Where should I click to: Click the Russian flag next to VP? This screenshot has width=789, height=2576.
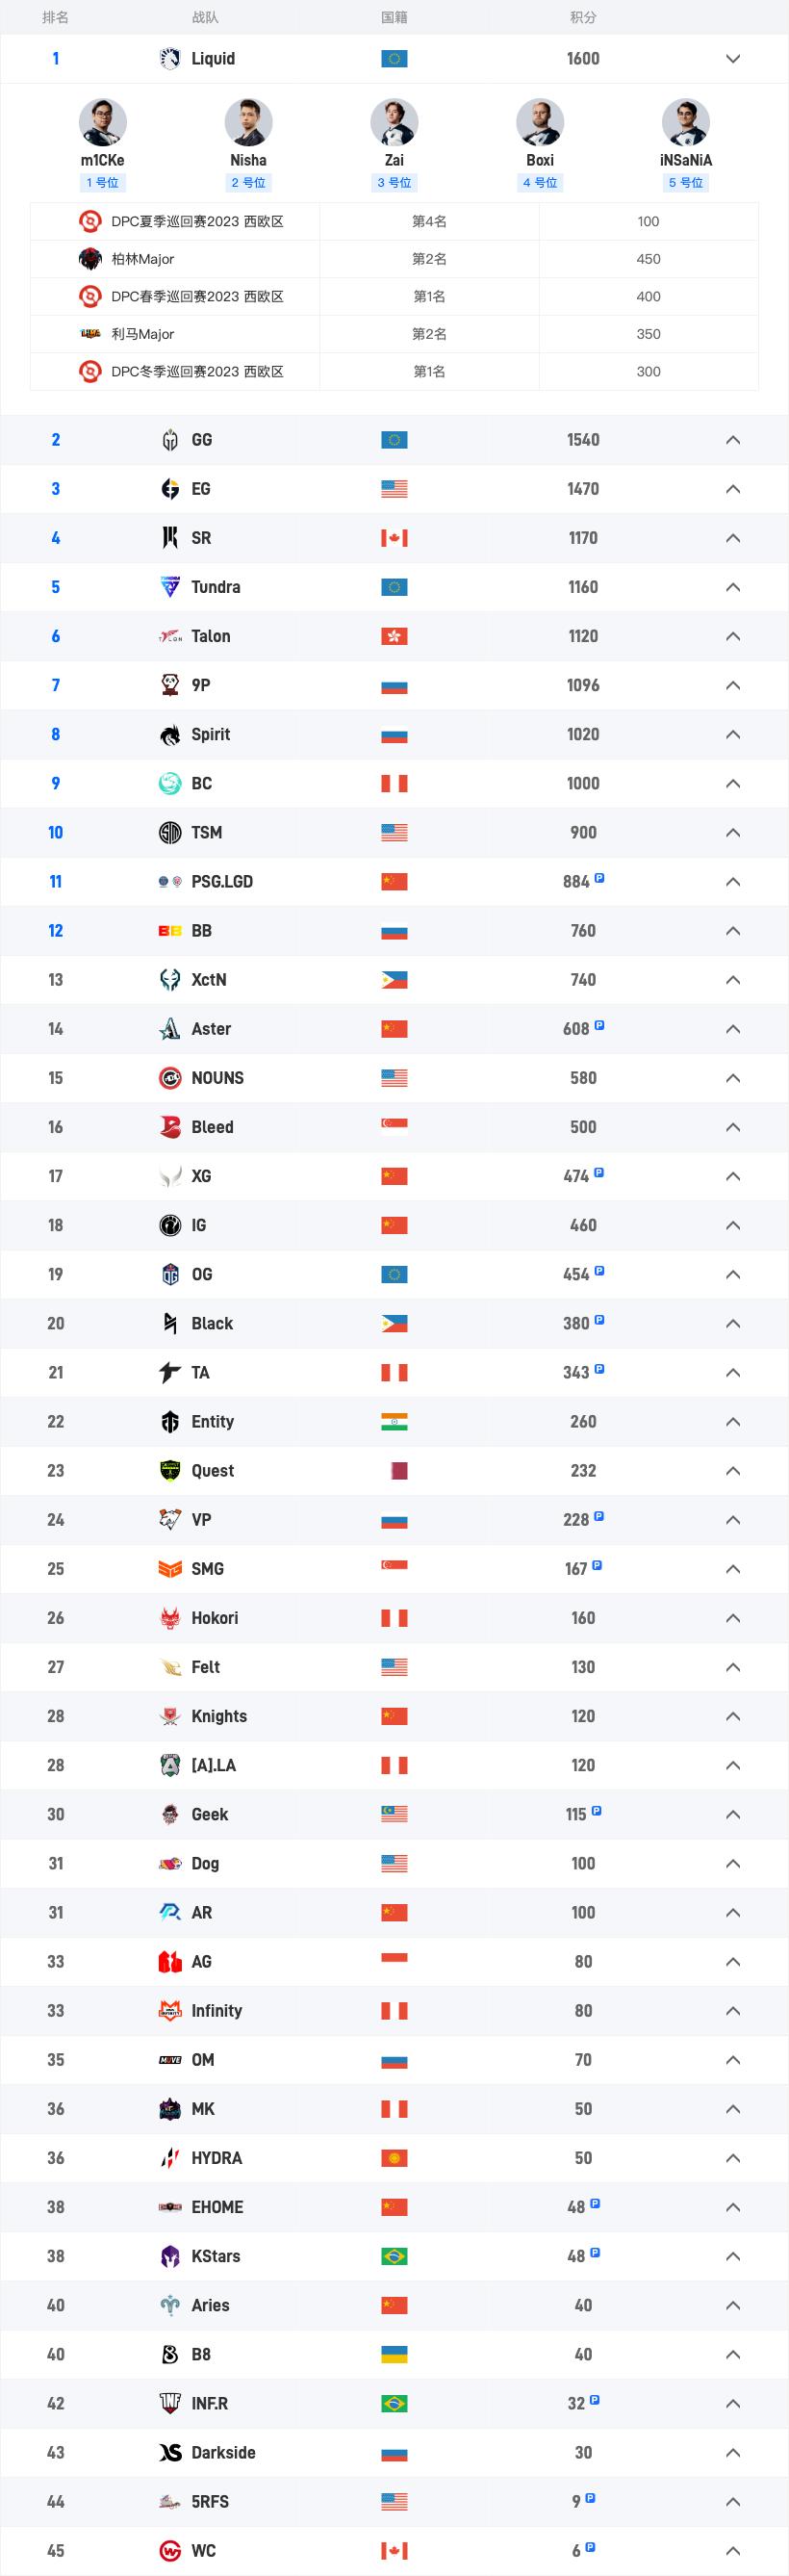(x=395, y=1519)
